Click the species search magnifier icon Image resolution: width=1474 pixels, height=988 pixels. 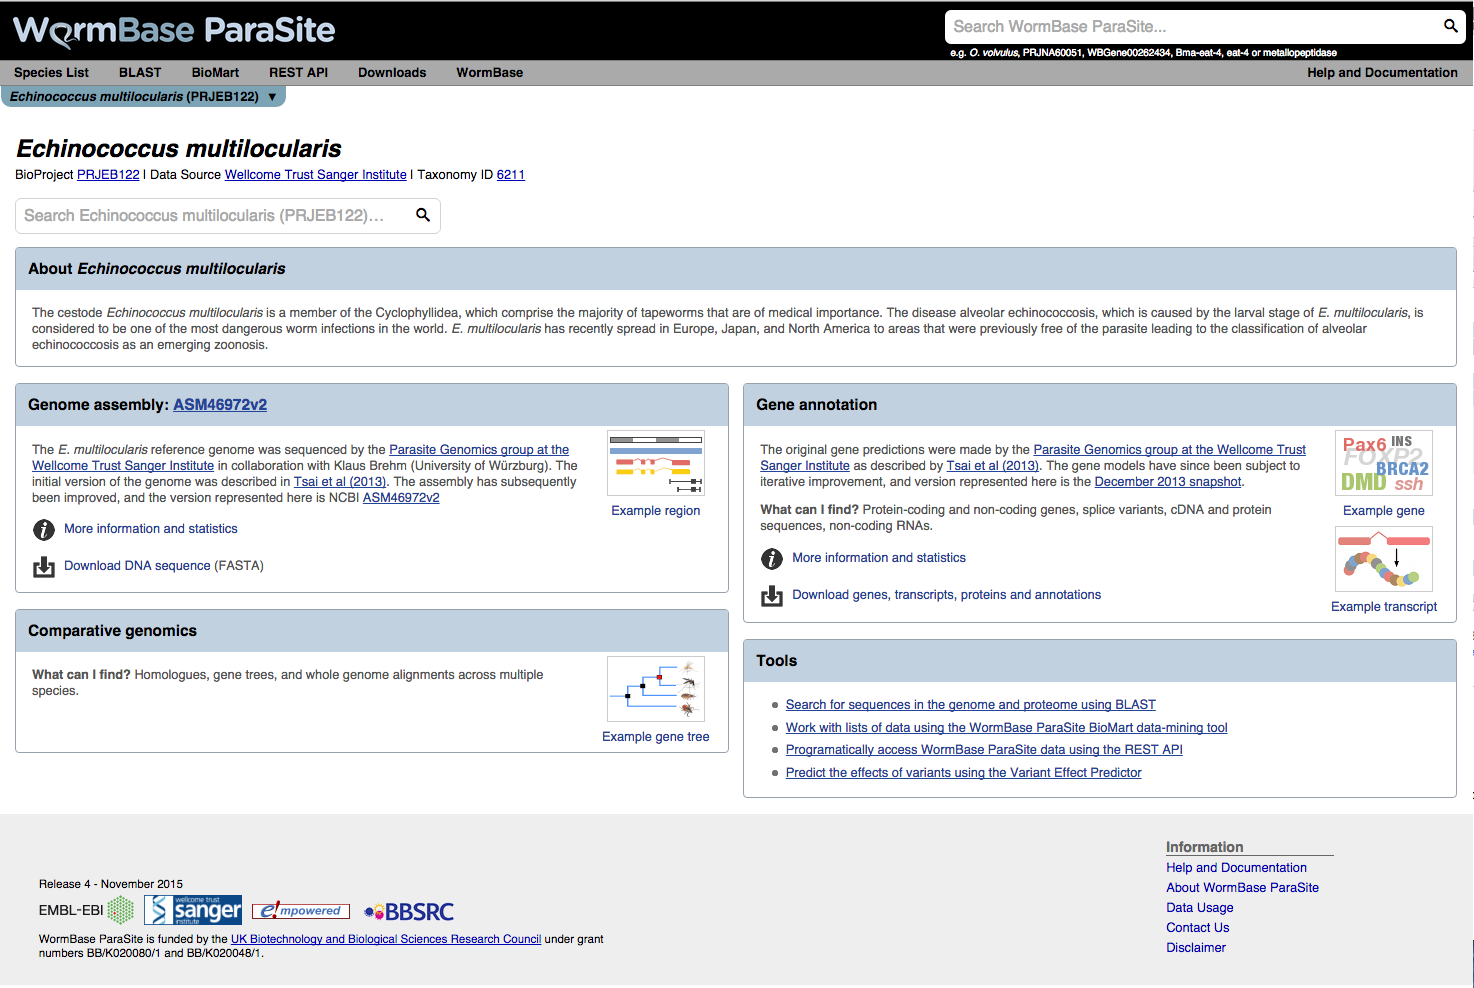423,215
